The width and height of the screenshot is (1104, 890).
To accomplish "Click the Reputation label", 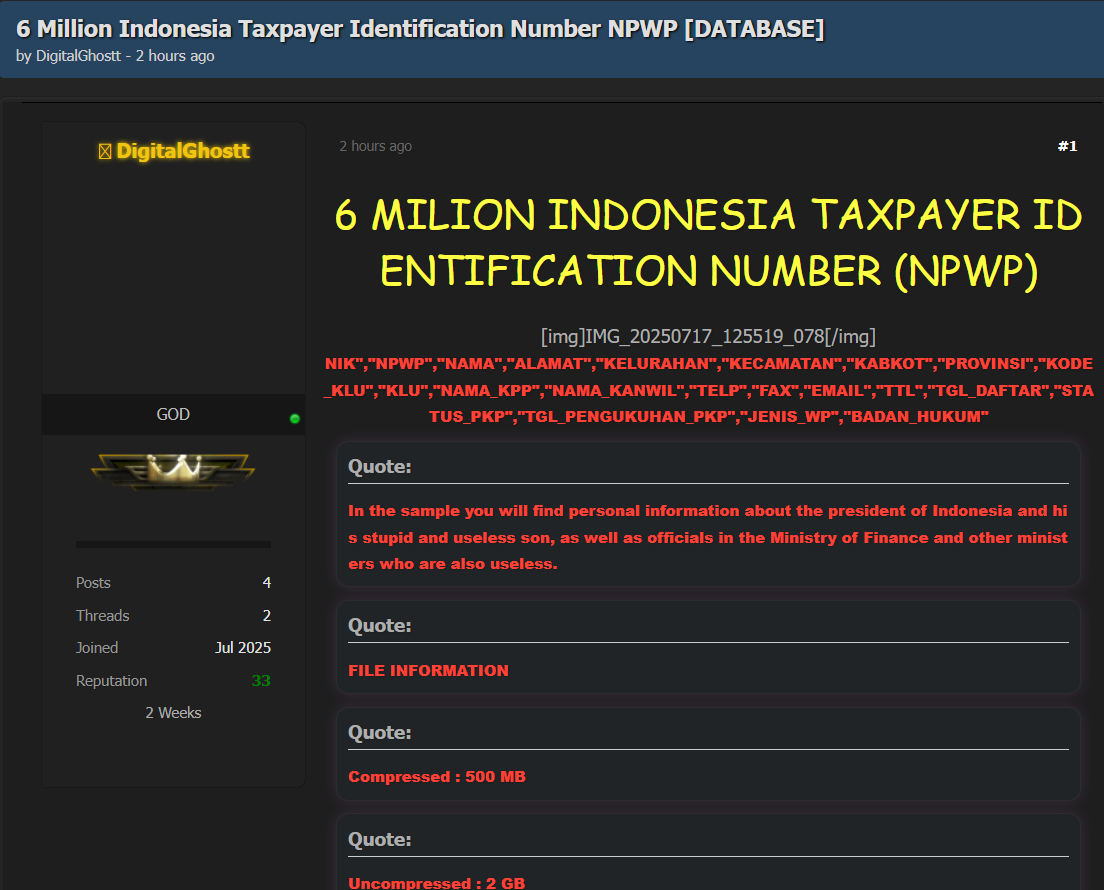I will click(111, 681).
